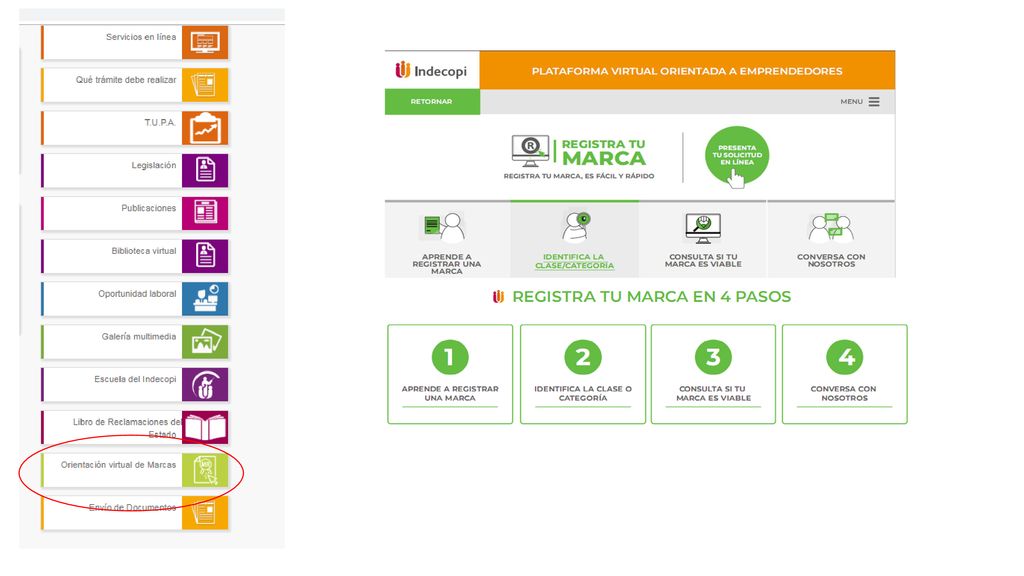The width and height of the screenshot is (1024, 576).
Task: Click the Biblioteca virtual document icon
Action: click(x=205, y=256)
